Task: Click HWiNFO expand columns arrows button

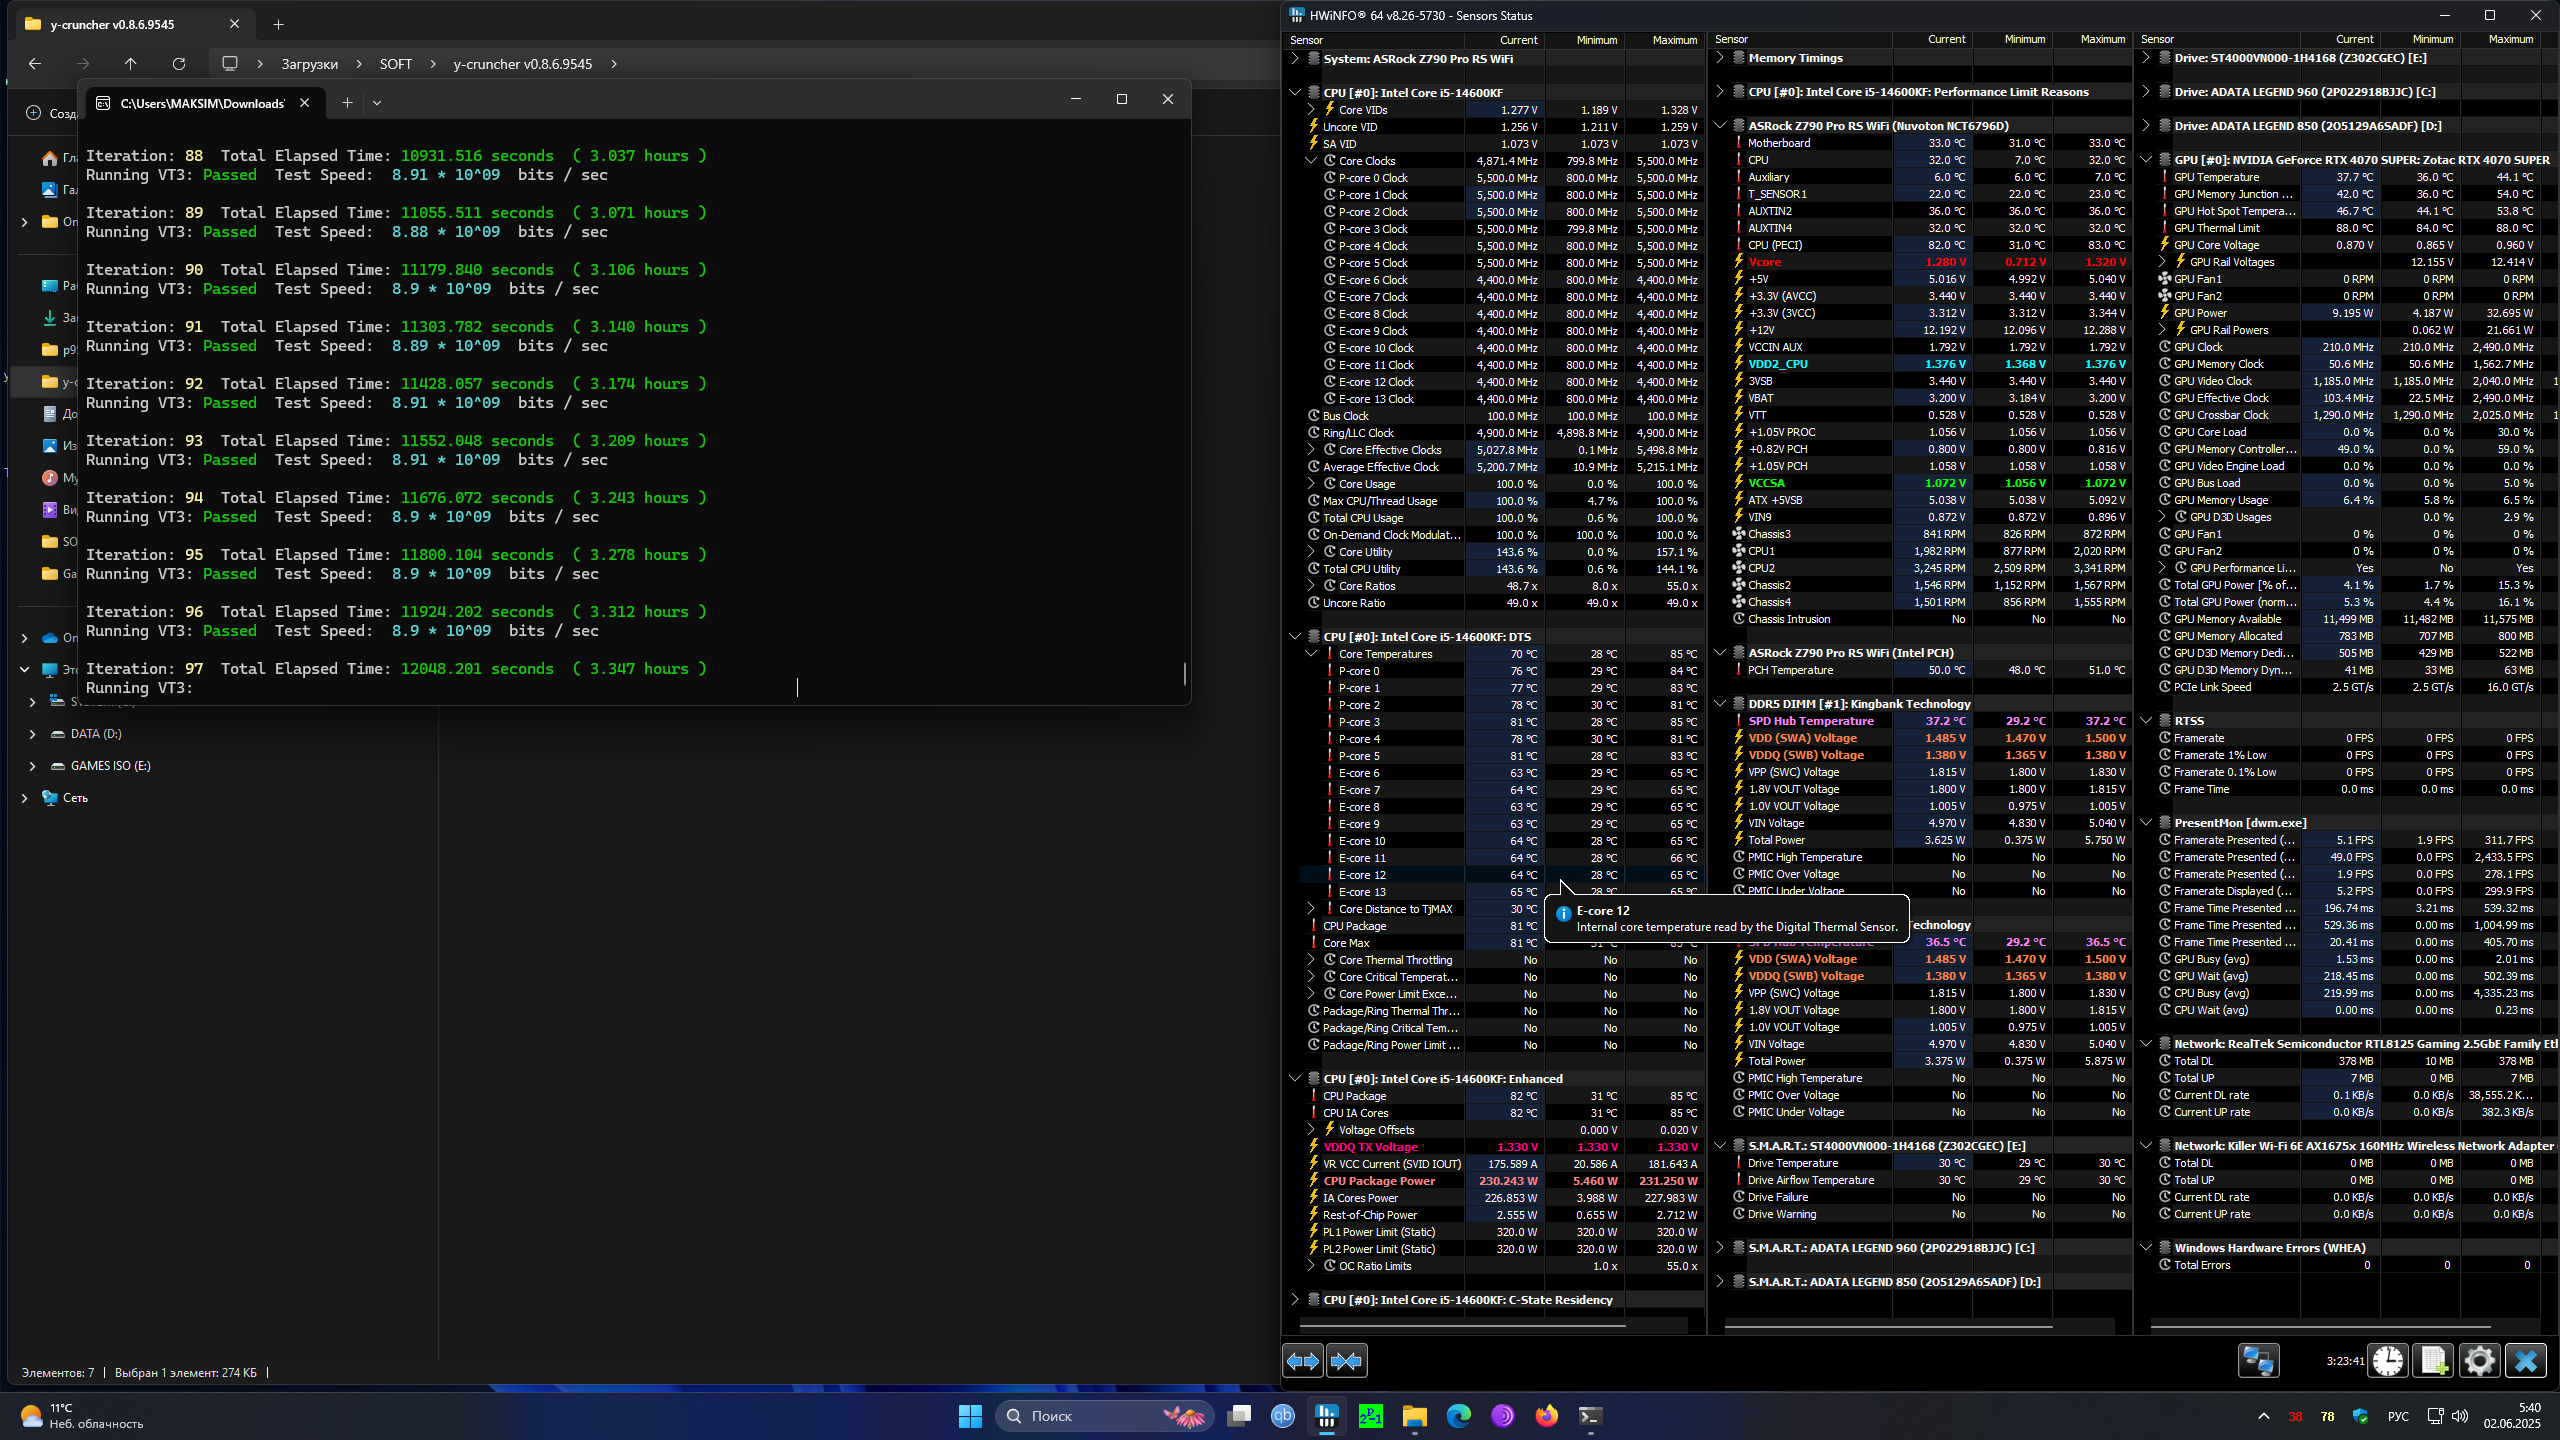Action: [x=1302, y=1361]
